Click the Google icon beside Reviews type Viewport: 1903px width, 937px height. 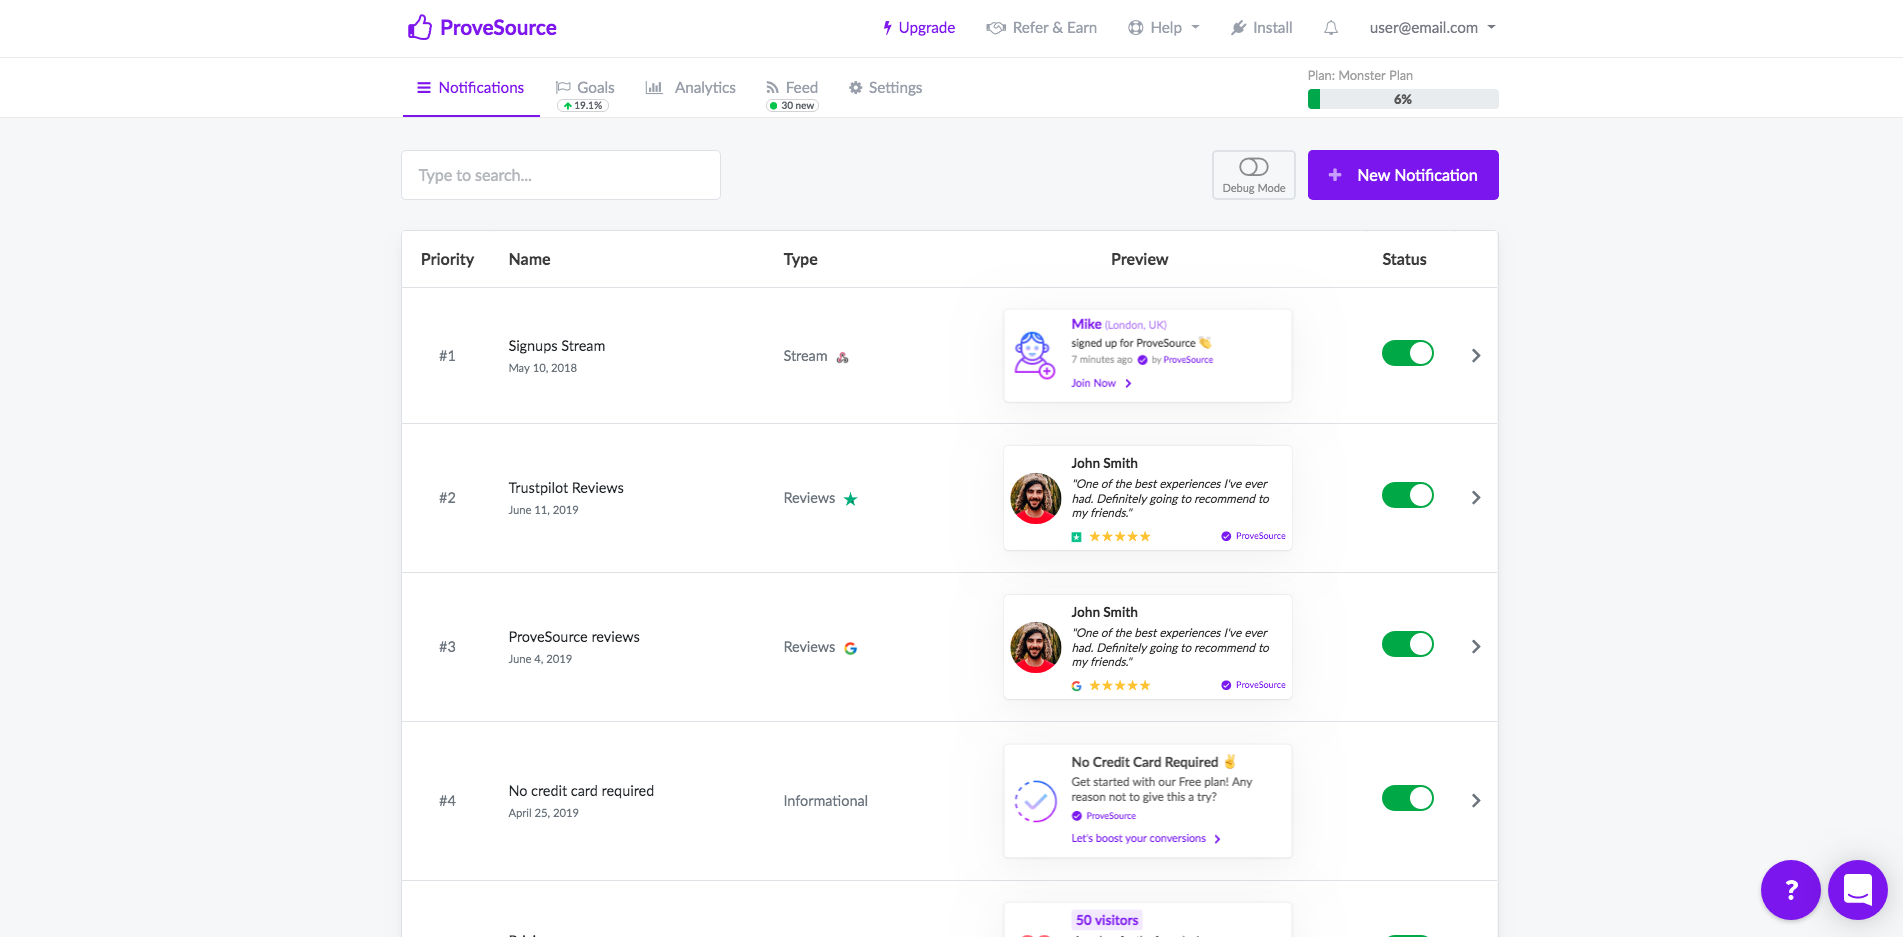(x=851, y=648)
